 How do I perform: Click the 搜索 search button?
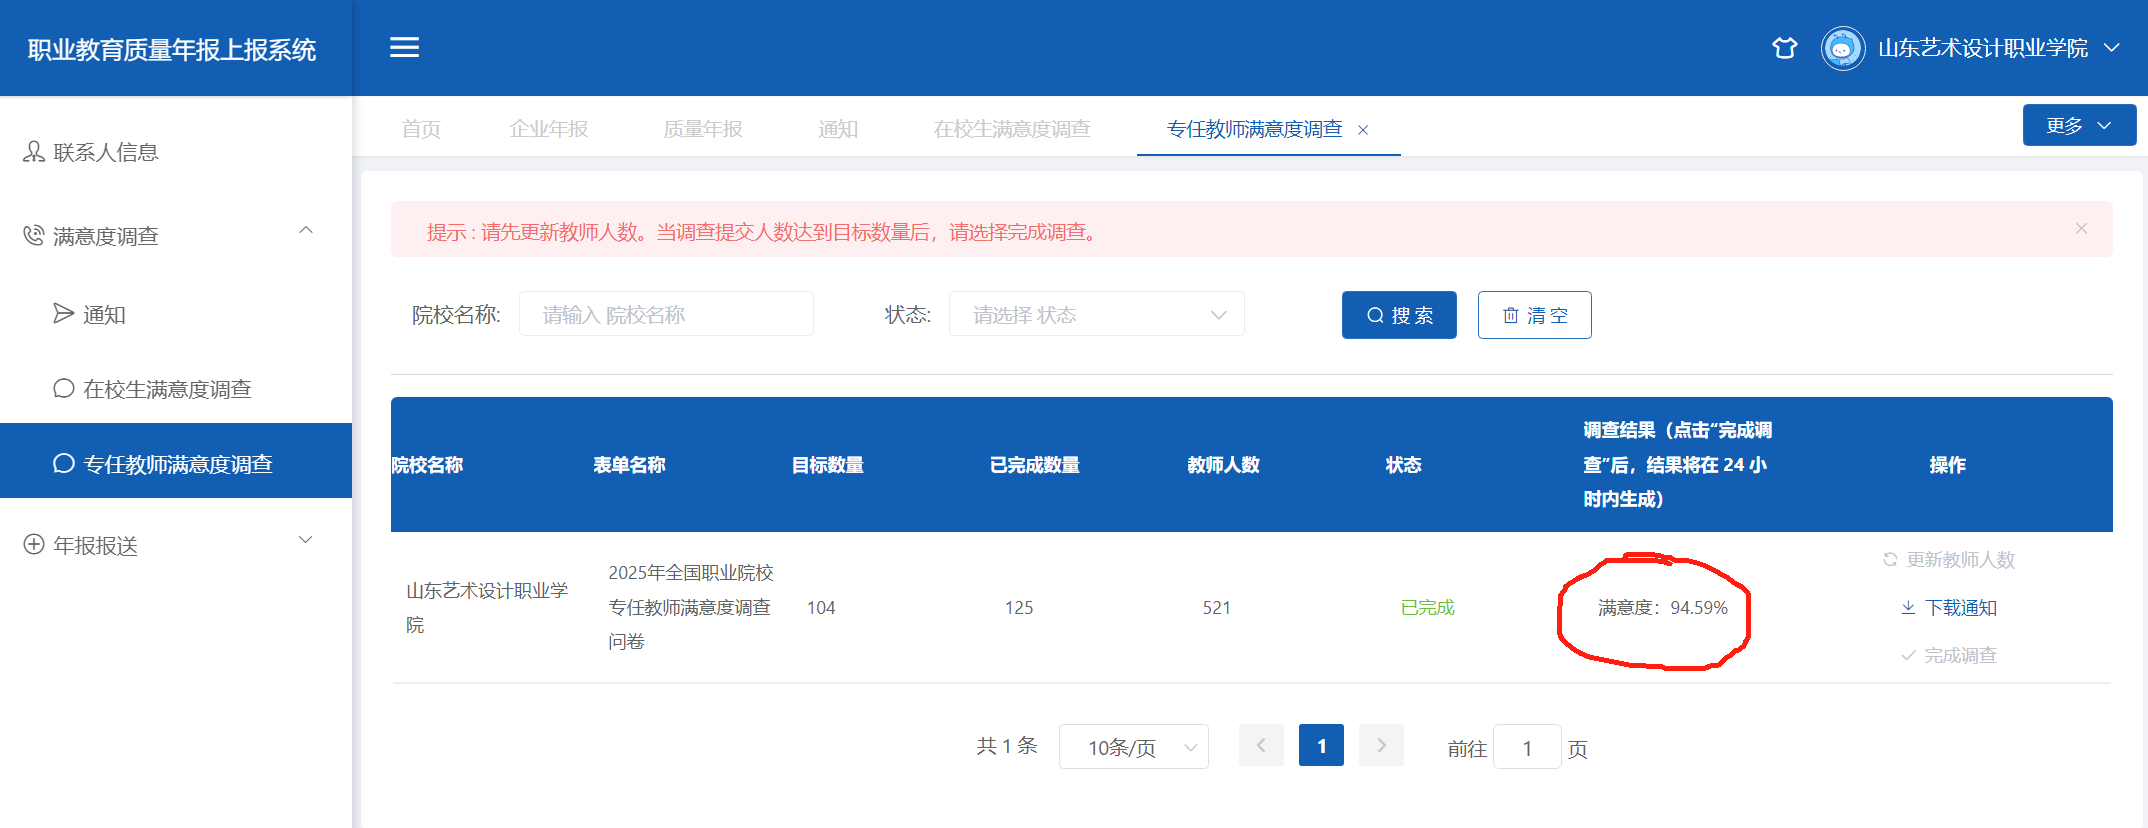pyautogui.click(x=1398, y=315)
